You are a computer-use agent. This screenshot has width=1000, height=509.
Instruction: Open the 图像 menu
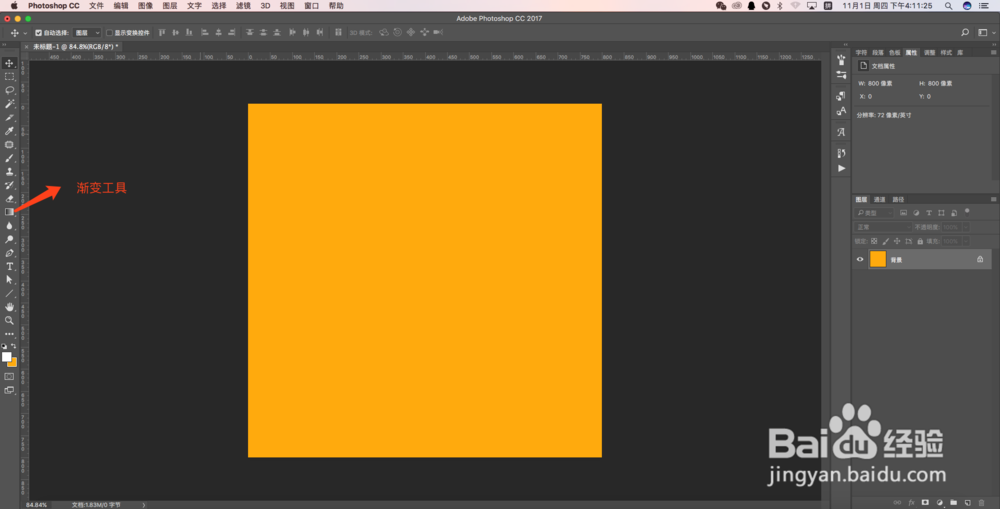145,6
